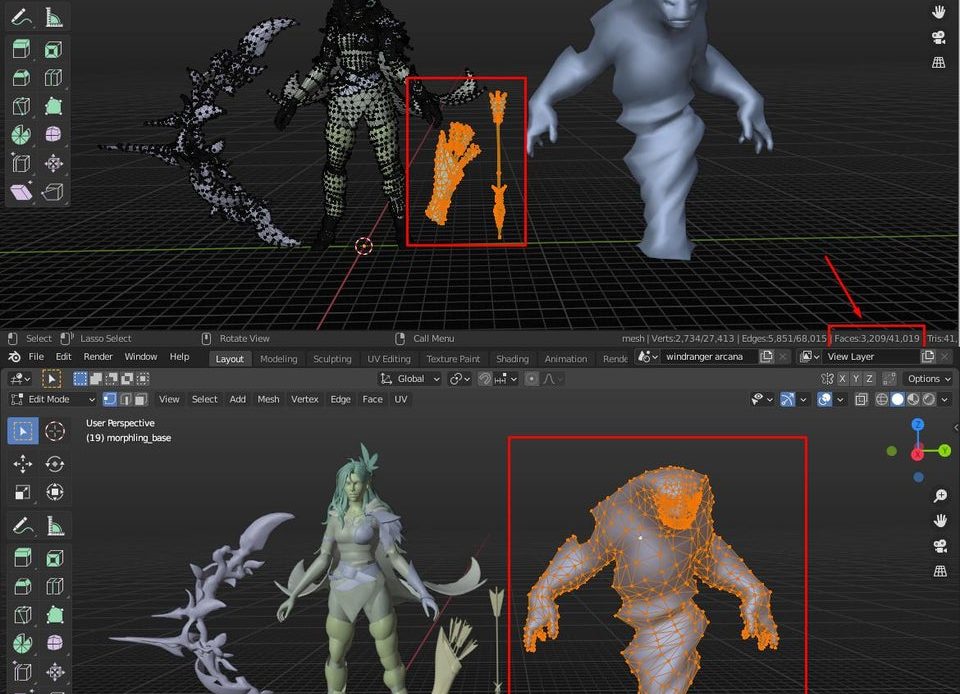Click the windranger arcana scene name field

coord(705,357)
